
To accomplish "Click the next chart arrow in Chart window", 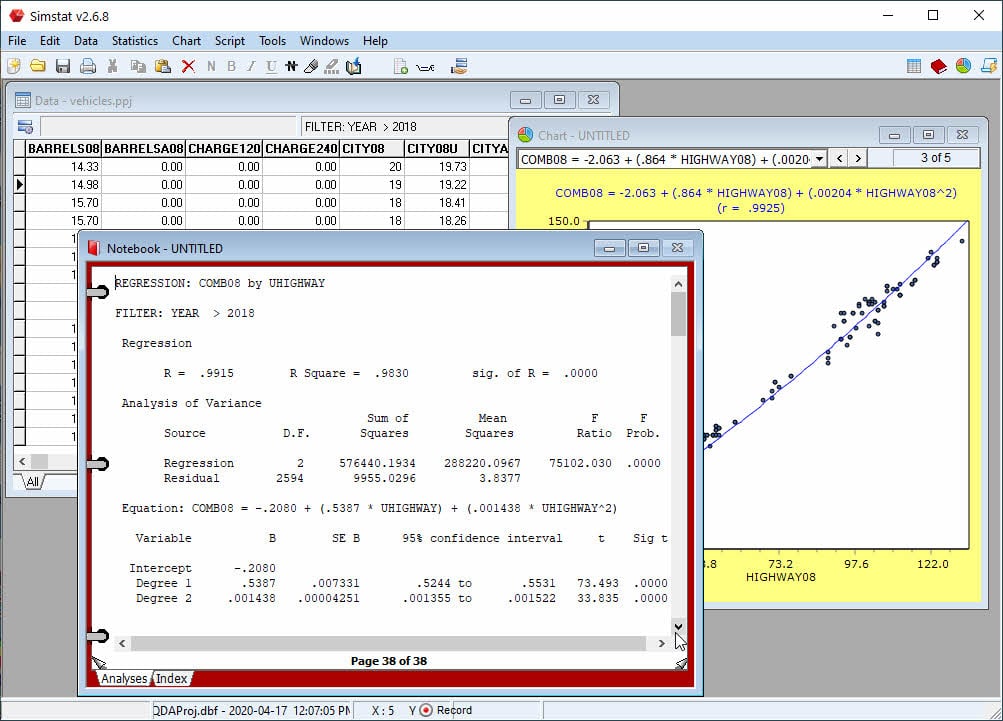I will coord(857,158).
